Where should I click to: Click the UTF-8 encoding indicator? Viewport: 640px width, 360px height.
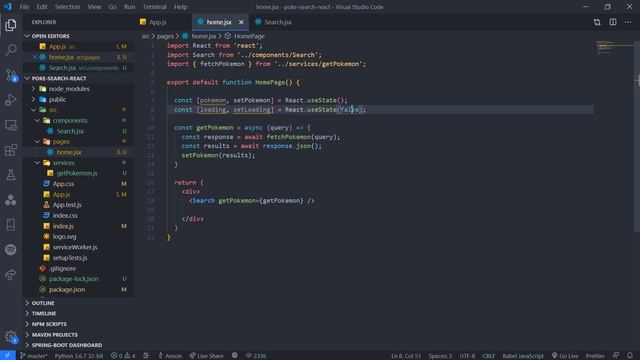pos(467,356)
